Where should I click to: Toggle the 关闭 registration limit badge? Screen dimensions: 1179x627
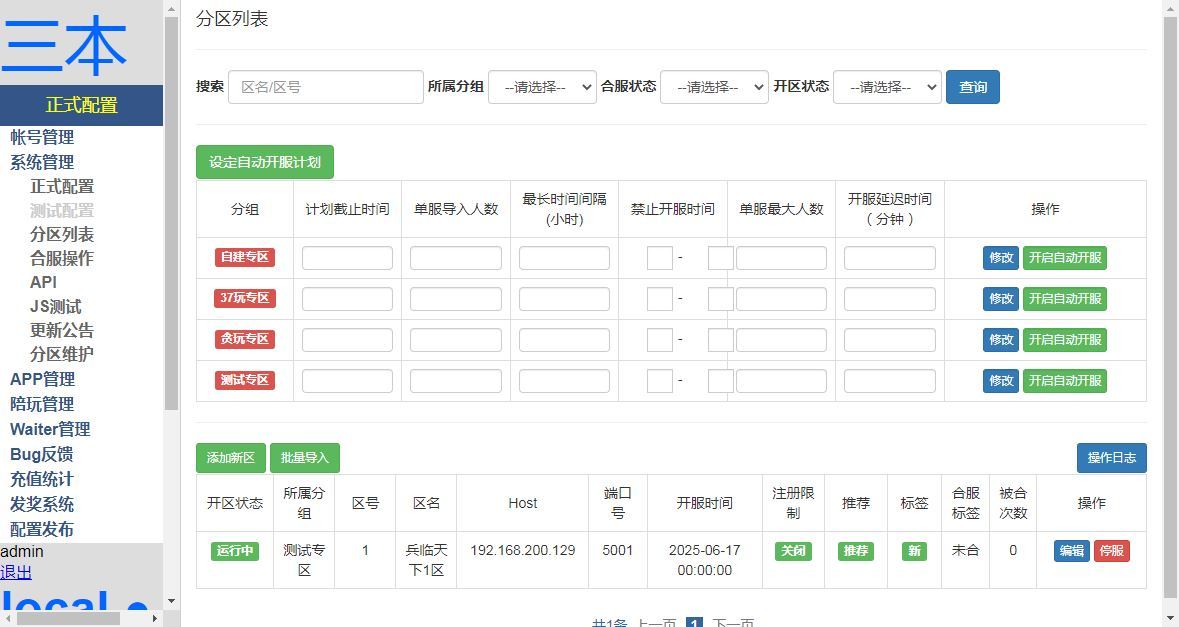coord(792,551)
